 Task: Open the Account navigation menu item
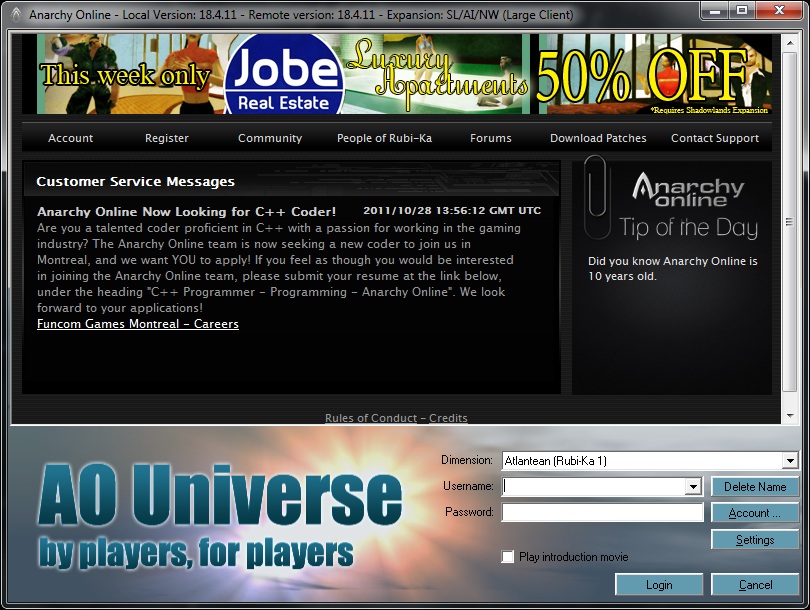click(70, 138)
